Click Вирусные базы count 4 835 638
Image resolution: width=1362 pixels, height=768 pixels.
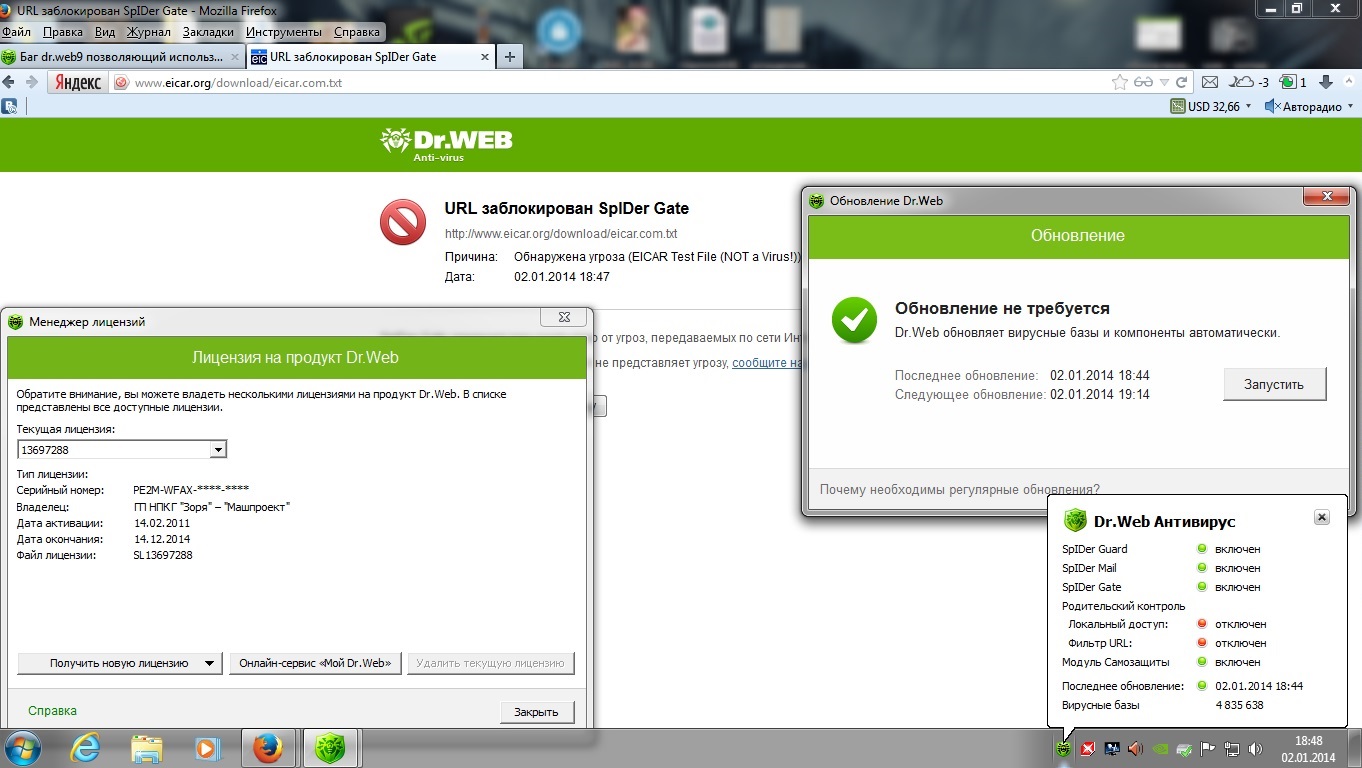tap(1239, 705)
